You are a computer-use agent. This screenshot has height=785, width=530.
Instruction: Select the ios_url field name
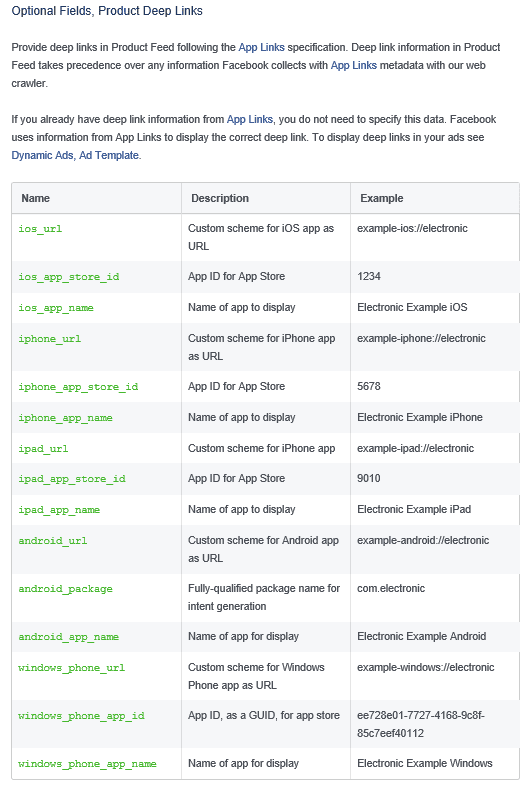[40, 229]
